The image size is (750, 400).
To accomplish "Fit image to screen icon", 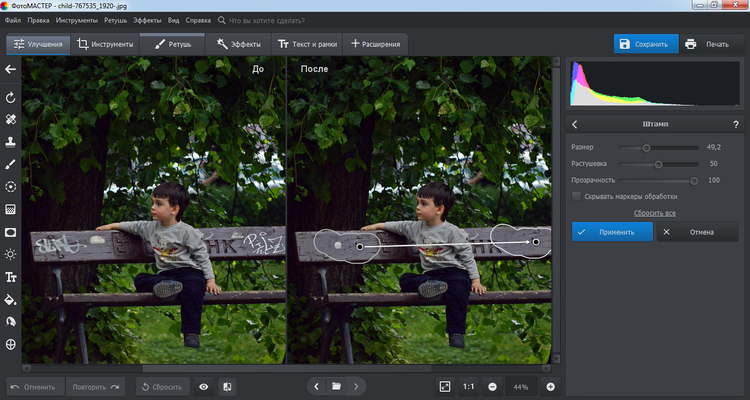I will [445, 386].
